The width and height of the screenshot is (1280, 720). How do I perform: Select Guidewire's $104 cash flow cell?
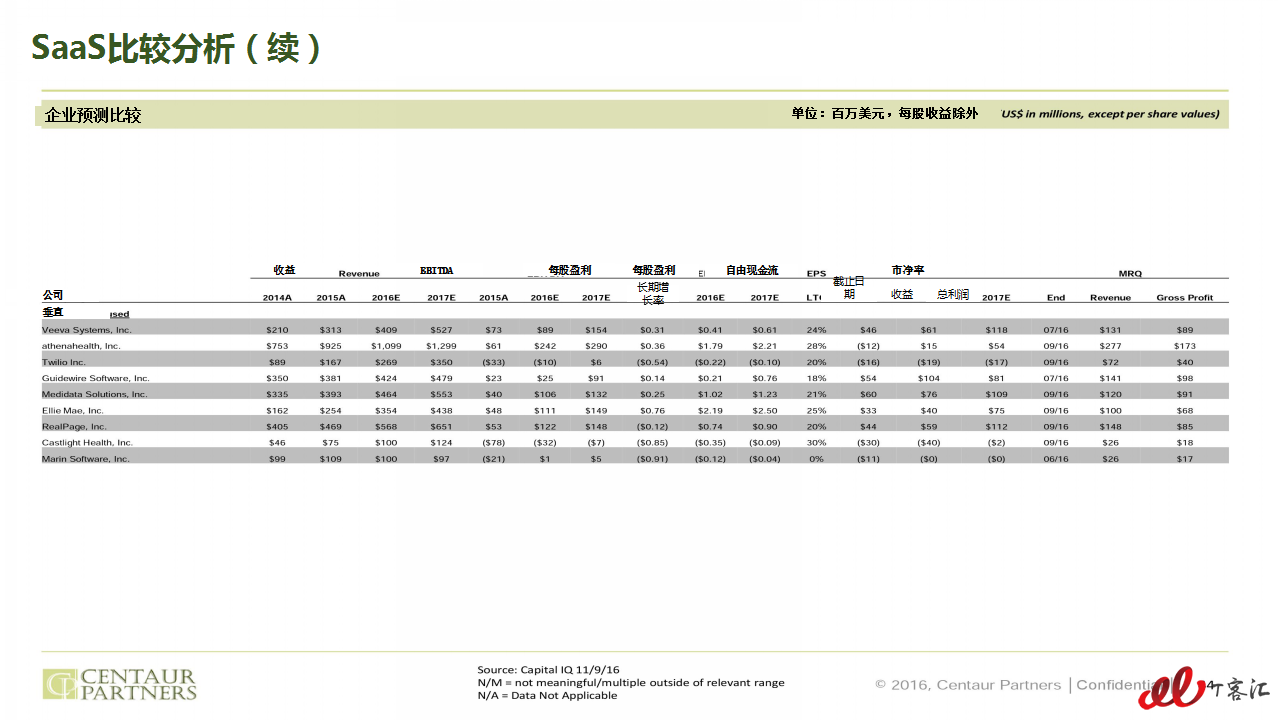pyautogui.click(x=929, y=378)
